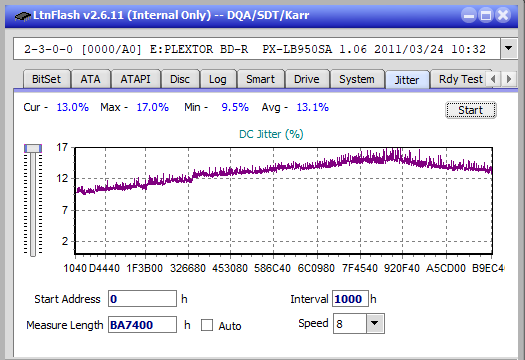Open the Rdy Test tab
This screenshot has width=525, height=360.
460,79
